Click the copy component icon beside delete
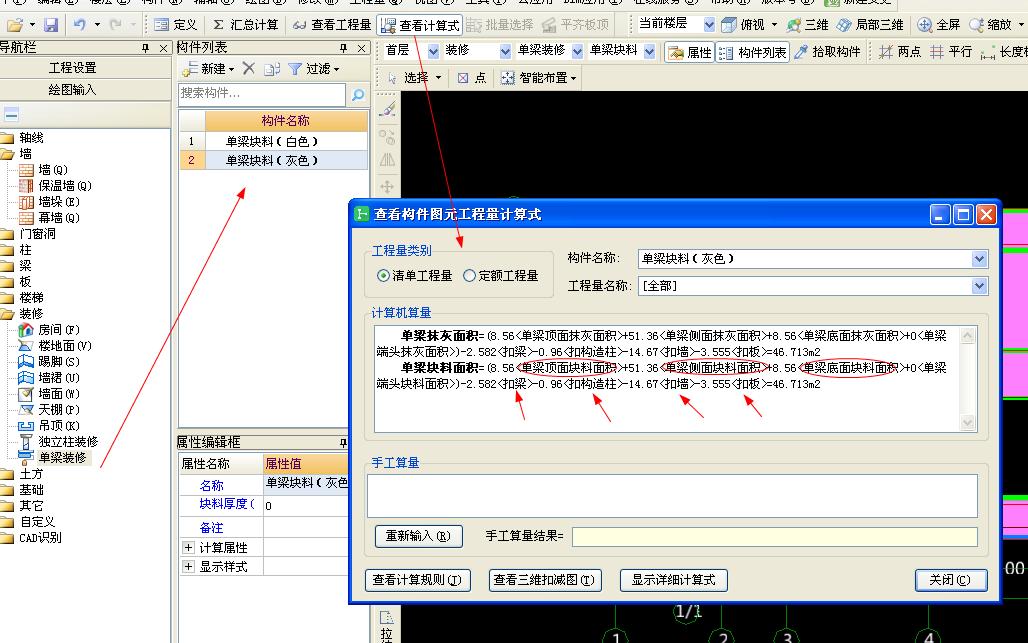This screenshot has height=643, width=1028. (272, 69)
